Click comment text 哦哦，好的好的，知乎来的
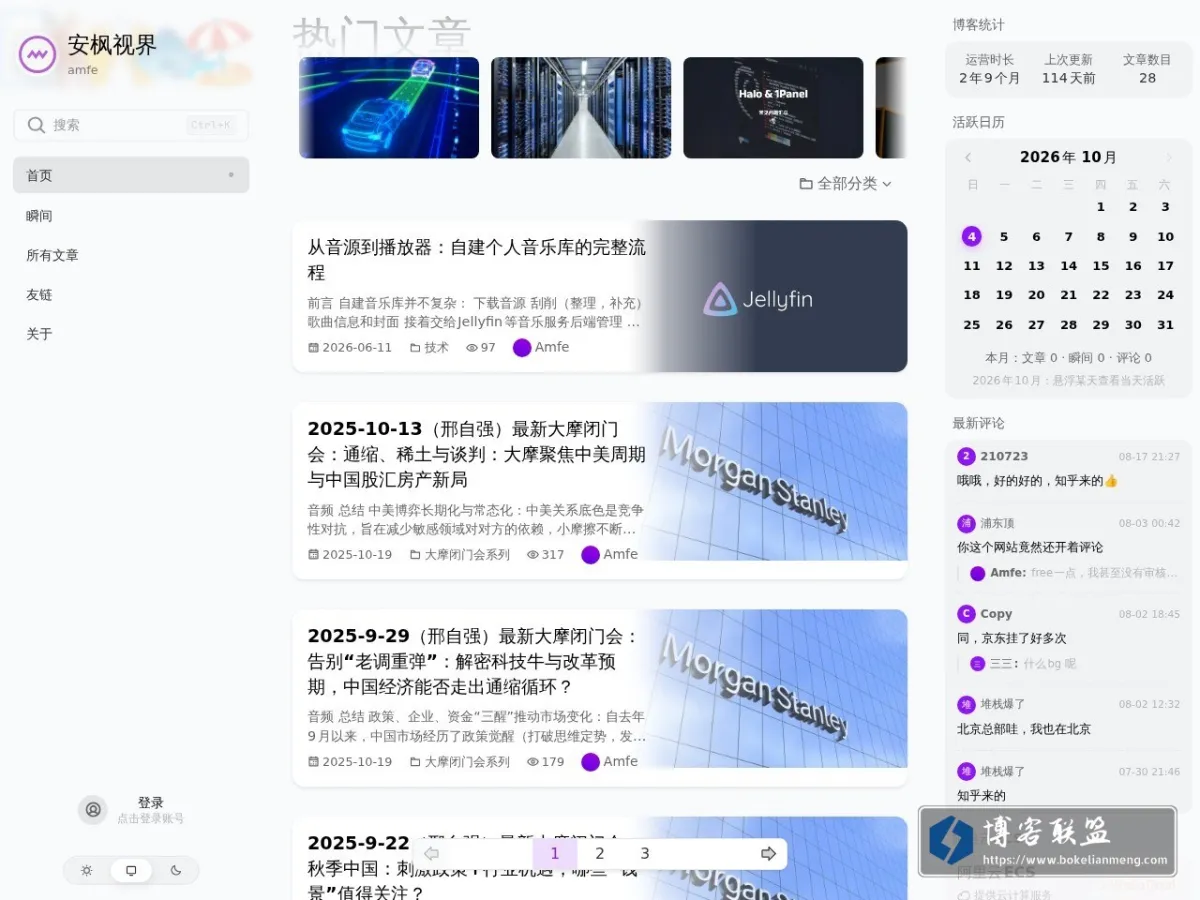 (x=1037, y=481)
